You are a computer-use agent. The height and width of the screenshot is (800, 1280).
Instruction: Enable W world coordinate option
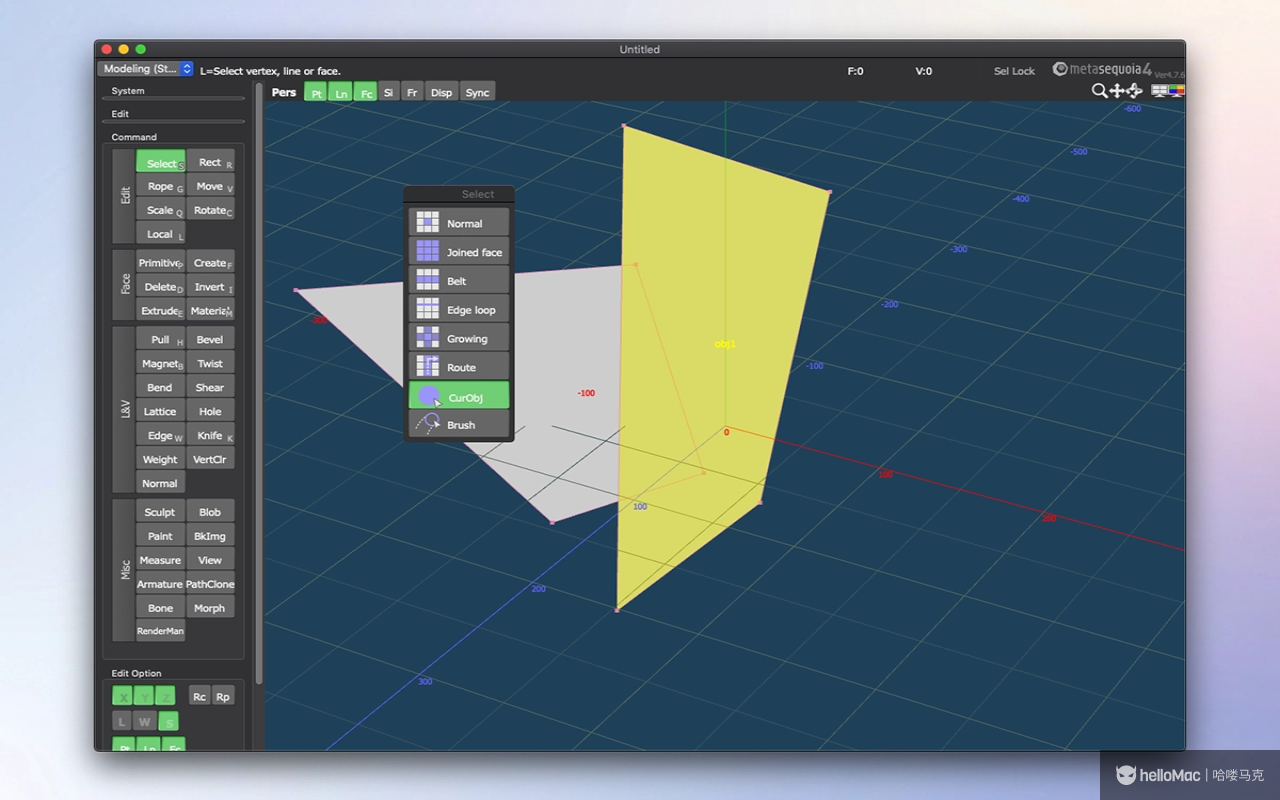145,722
